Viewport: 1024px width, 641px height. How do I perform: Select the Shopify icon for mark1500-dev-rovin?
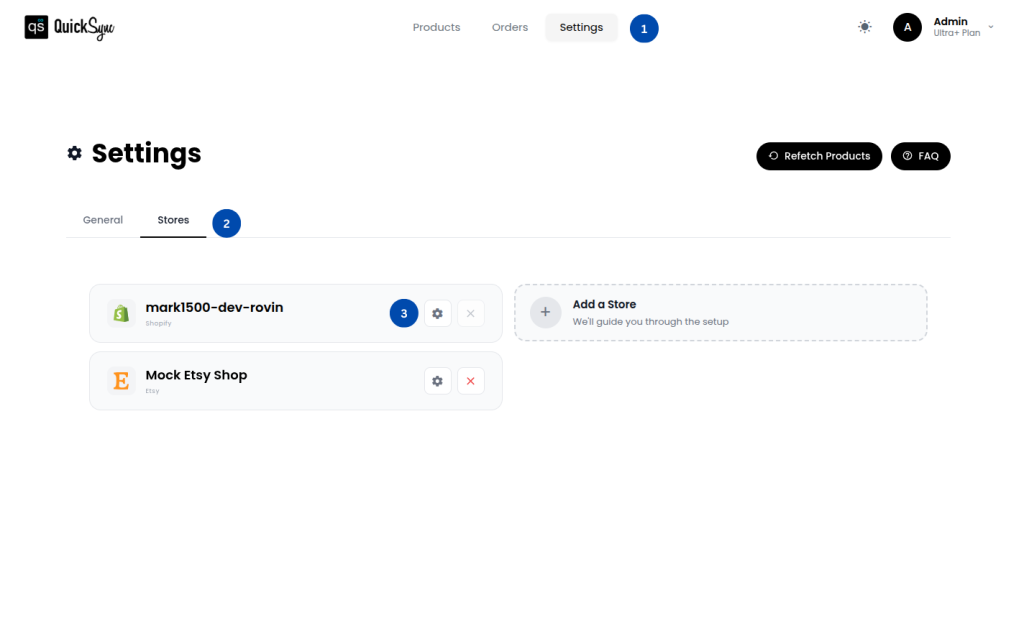point(120,313)
